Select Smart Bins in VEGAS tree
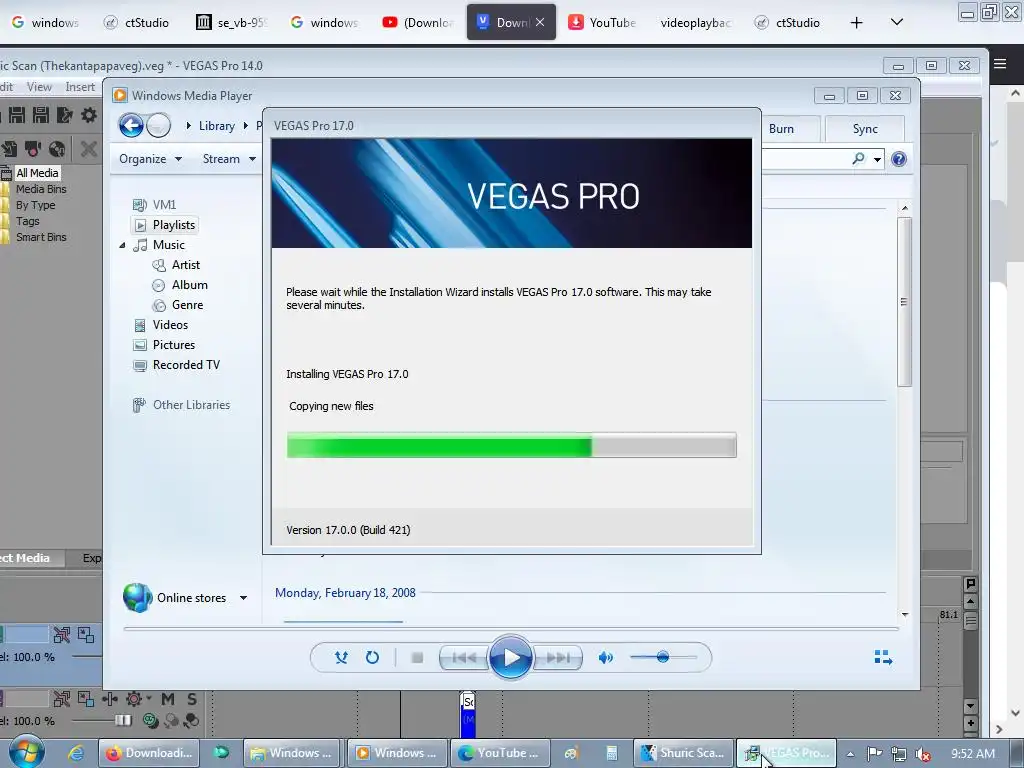The width and height of the screenshot is (1024, 768). tap(41, 237)
